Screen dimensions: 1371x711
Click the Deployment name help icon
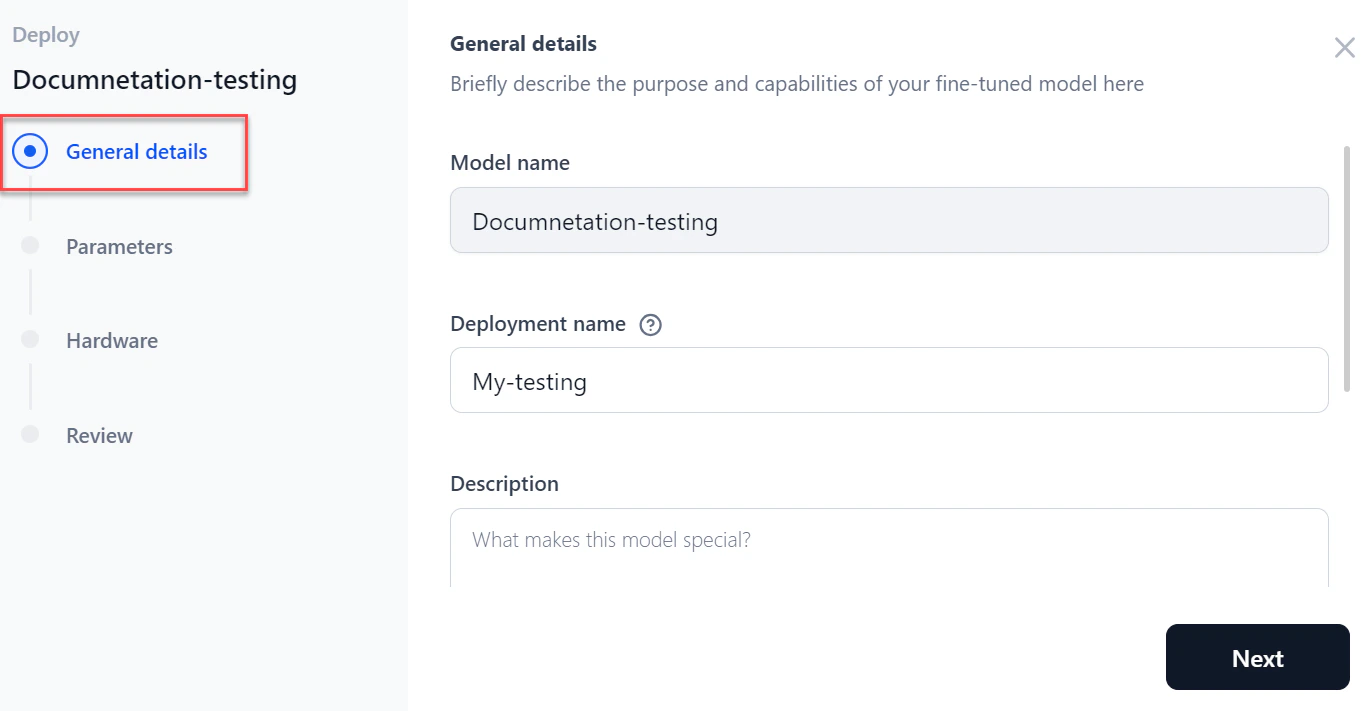(x=651, y=324)
